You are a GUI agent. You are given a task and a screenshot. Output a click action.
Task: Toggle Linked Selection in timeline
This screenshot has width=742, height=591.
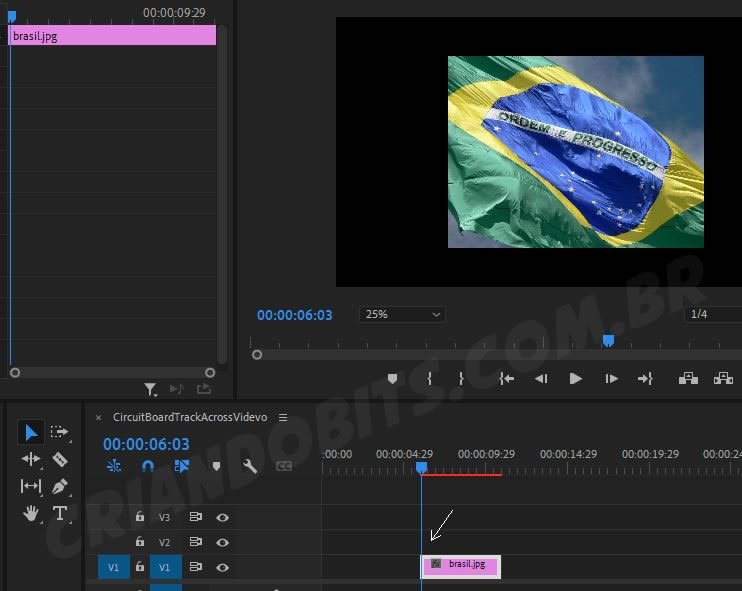coord(182,467)
